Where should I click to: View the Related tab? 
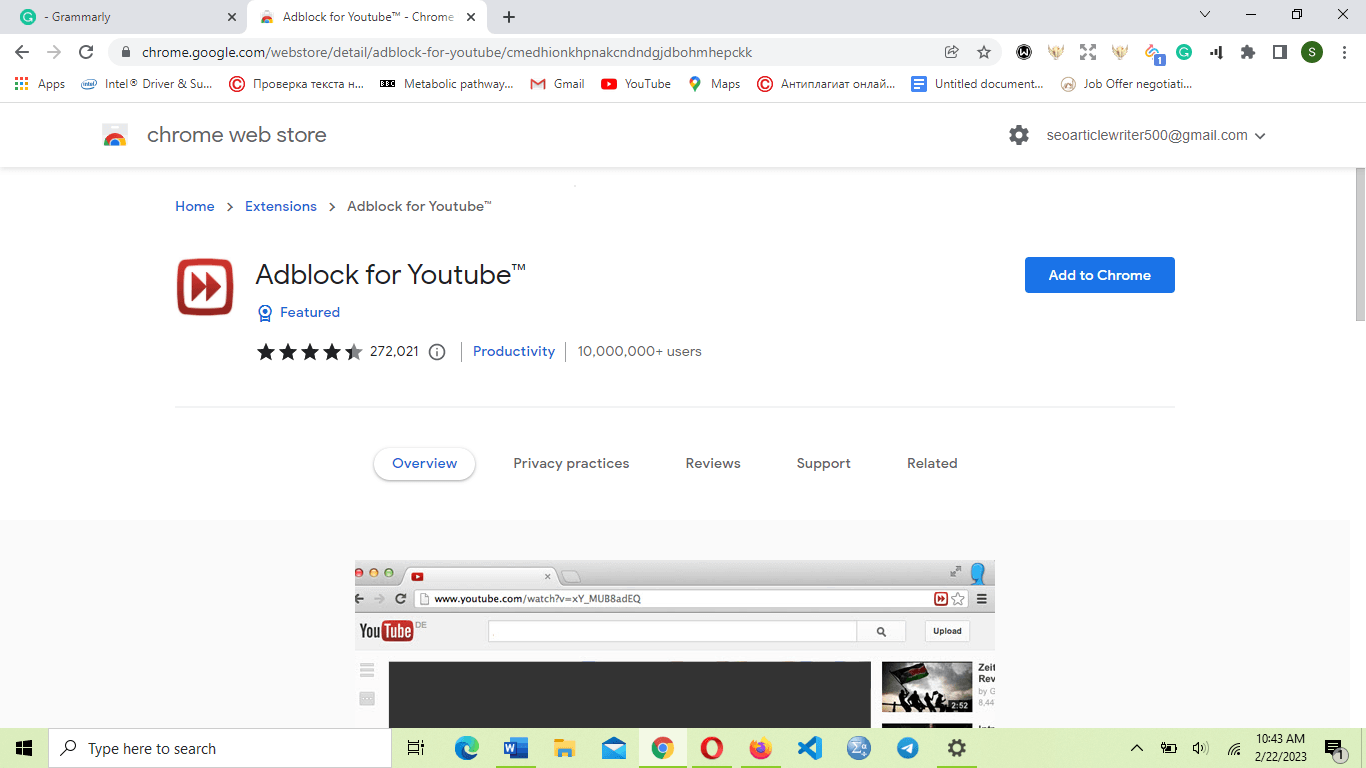coord(932,463)
